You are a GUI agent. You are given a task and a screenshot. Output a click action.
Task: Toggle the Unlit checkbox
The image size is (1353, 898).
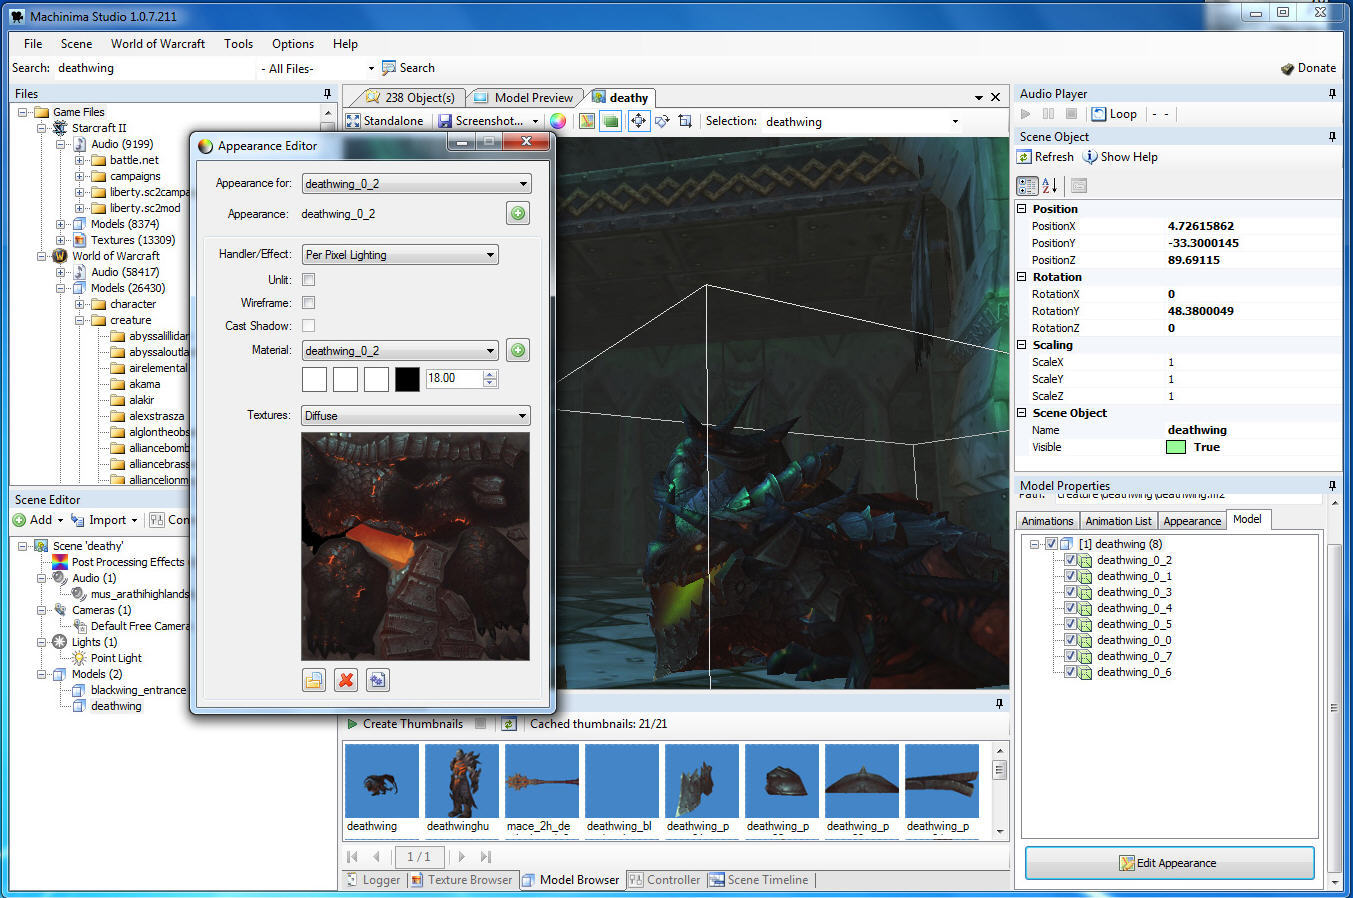tap(308, 280)
